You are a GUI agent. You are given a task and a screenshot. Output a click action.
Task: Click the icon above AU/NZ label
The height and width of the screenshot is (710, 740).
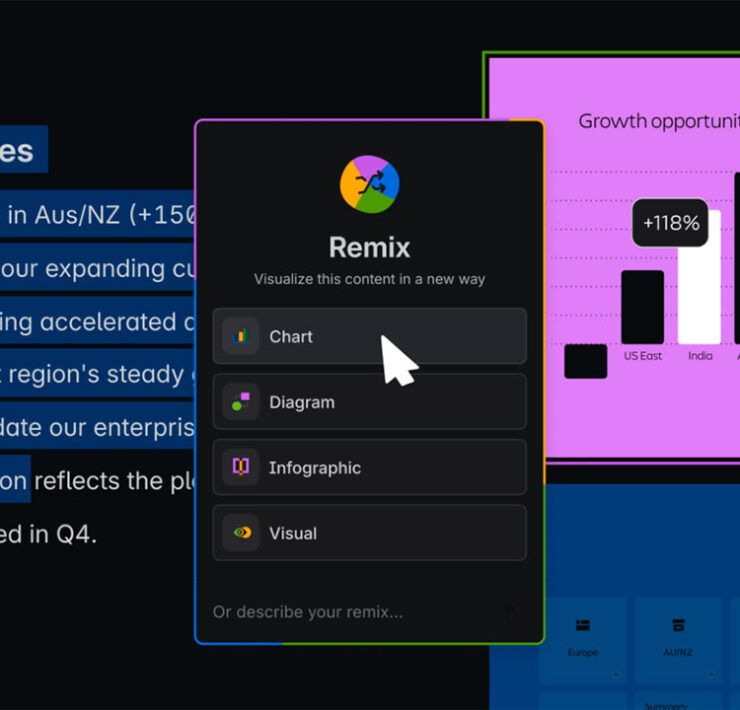pyautogui.click(x=678, y=625)
